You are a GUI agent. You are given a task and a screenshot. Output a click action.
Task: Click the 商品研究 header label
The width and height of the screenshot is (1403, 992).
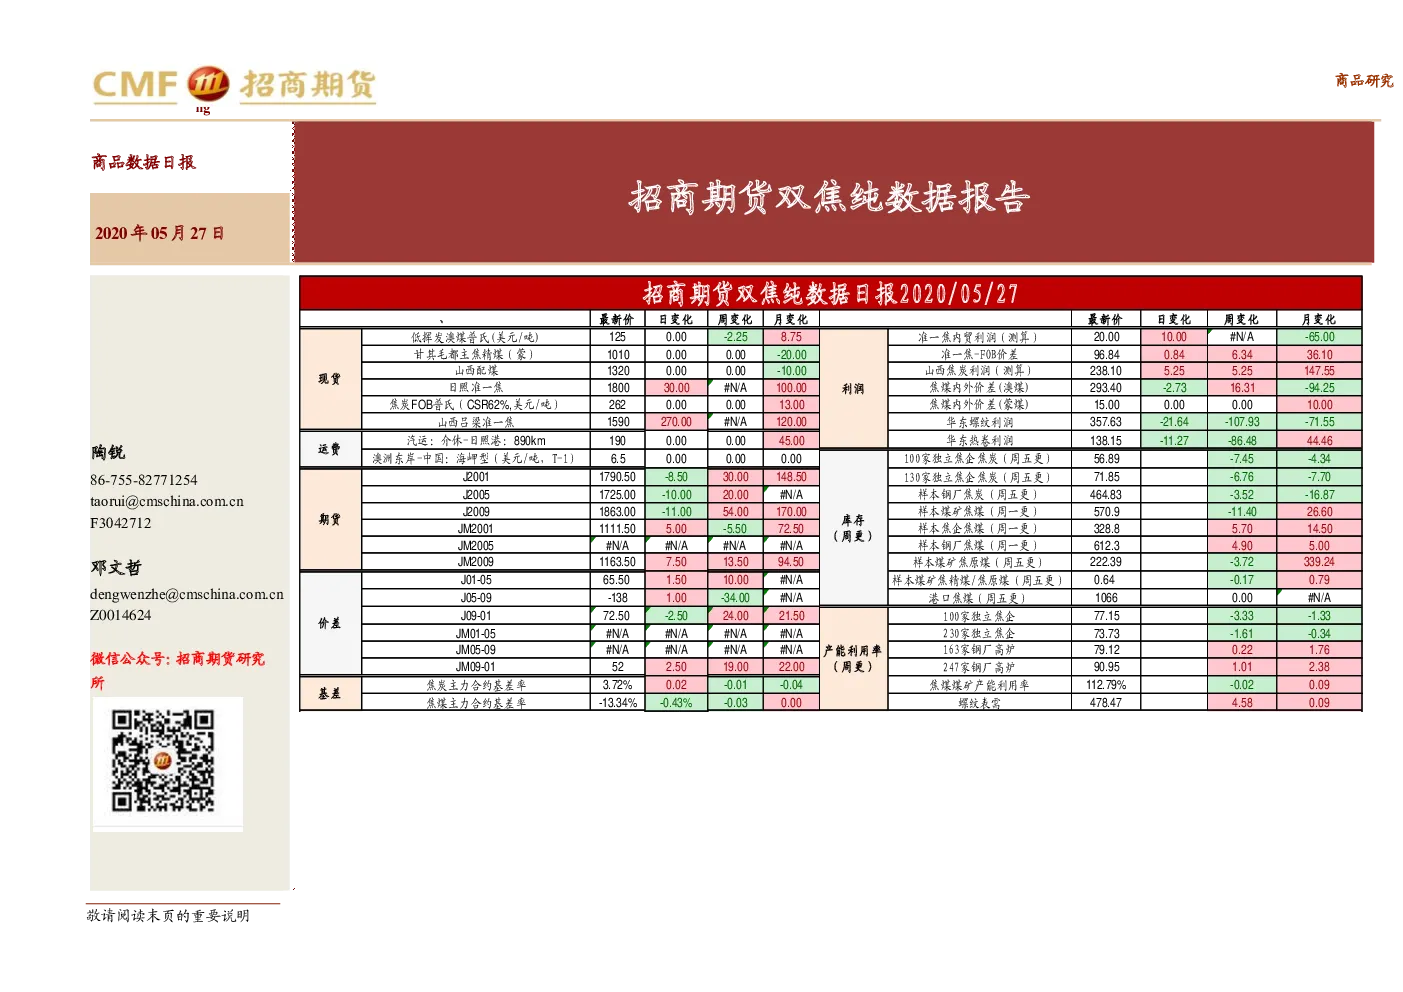pos(1364,80)
